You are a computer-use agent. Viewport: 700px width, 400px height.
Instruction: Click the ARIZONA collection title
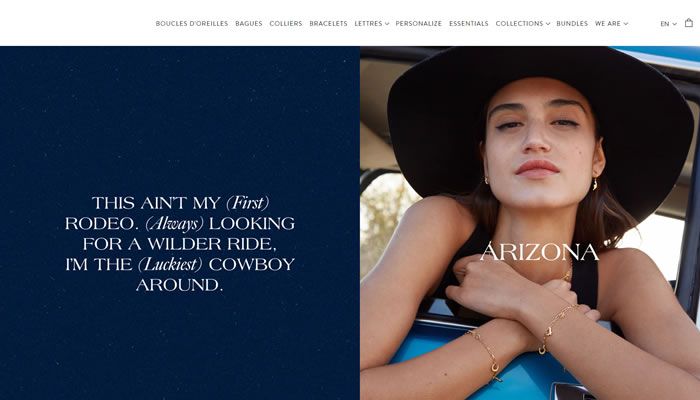pyautogui.click(x=539, y=252)
